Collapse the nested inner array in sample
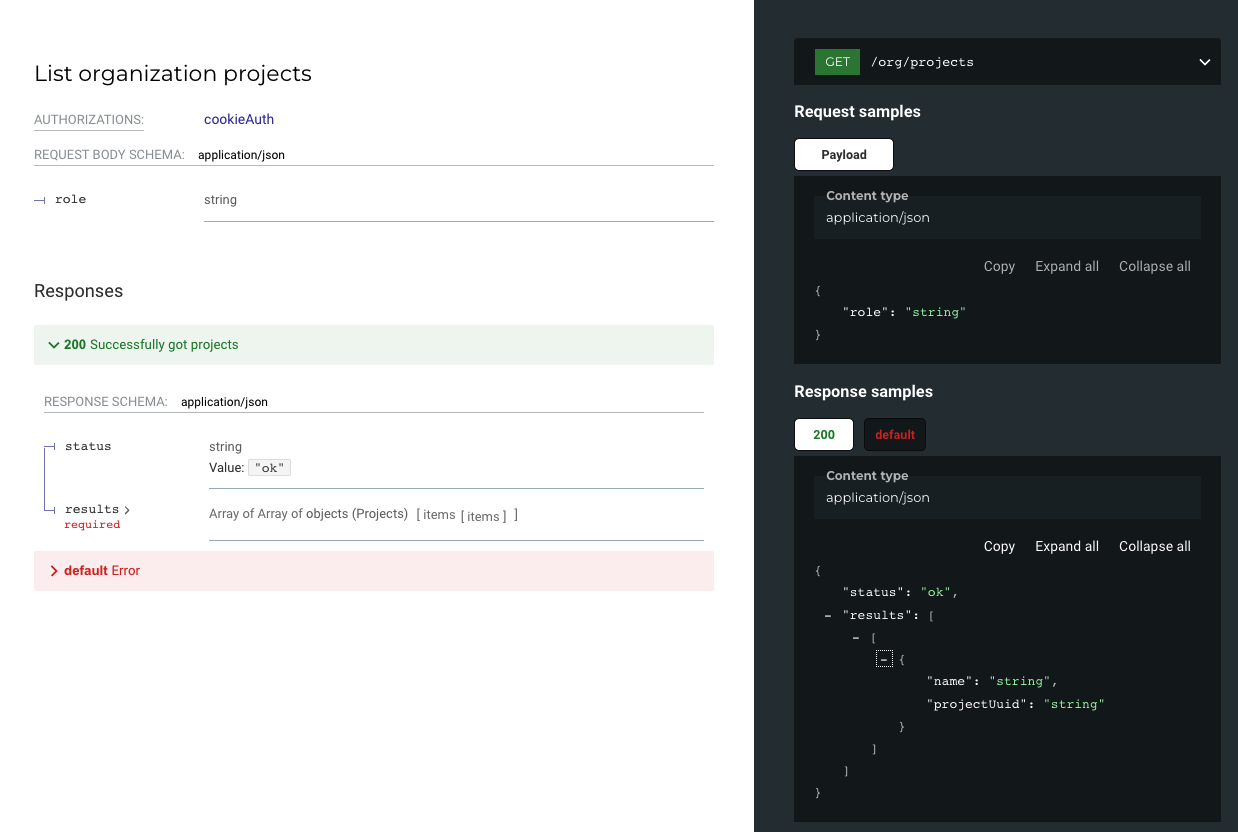Image resolution: width=1238 pixels, height=832 pixels. (x=856, y=638)
